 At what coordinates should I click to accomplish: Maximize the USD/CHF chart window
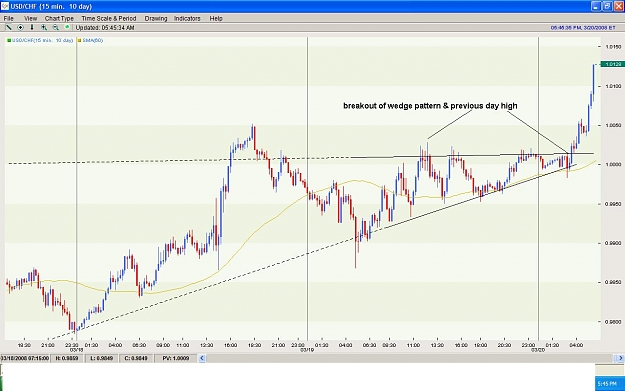click(607, 6)
